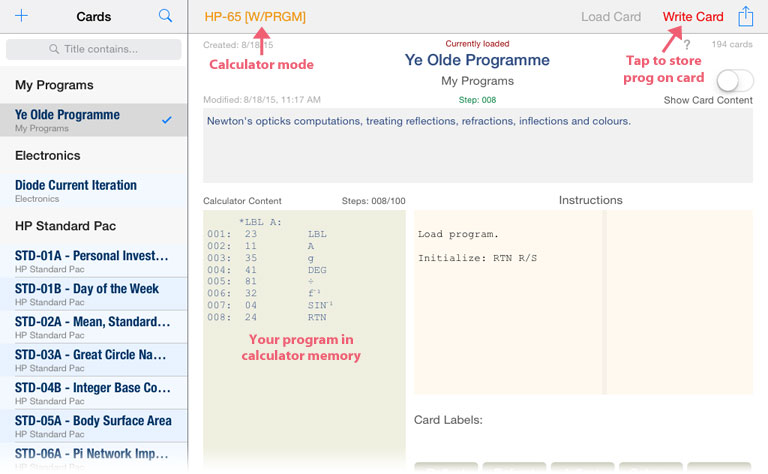Click the HP Standard Pac section header
The image size is (768, 474).
click(65, 226)
